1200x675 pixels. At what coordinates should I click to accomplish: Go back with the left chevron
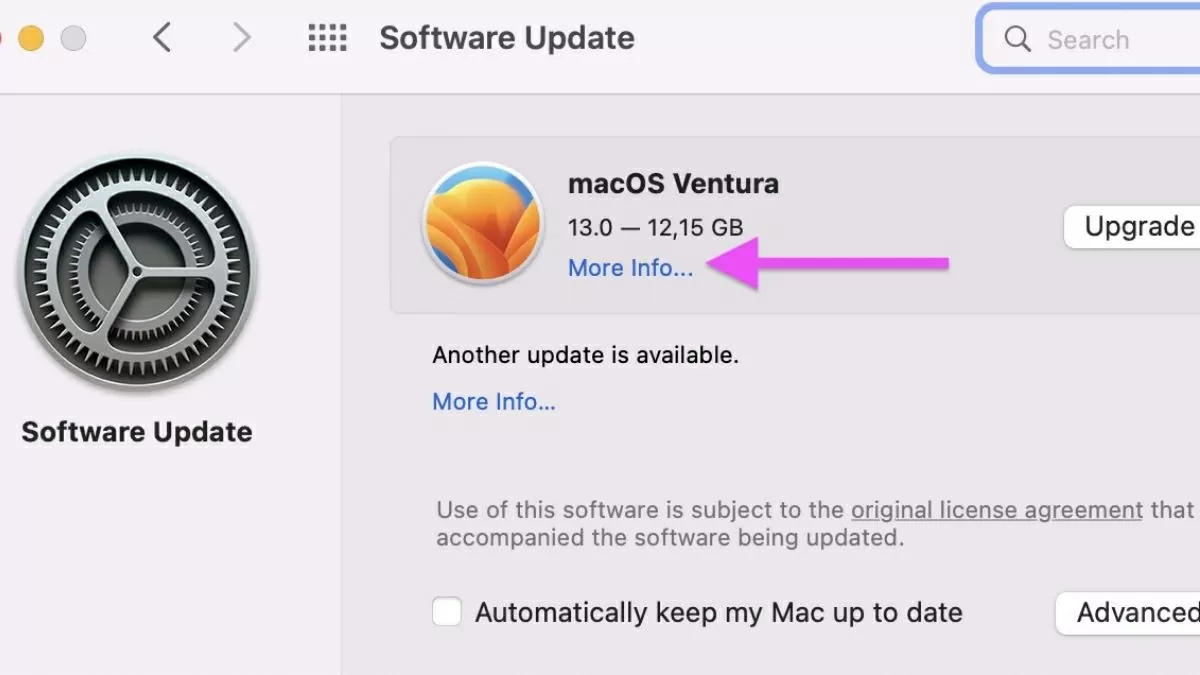click(x=162, y=39)
